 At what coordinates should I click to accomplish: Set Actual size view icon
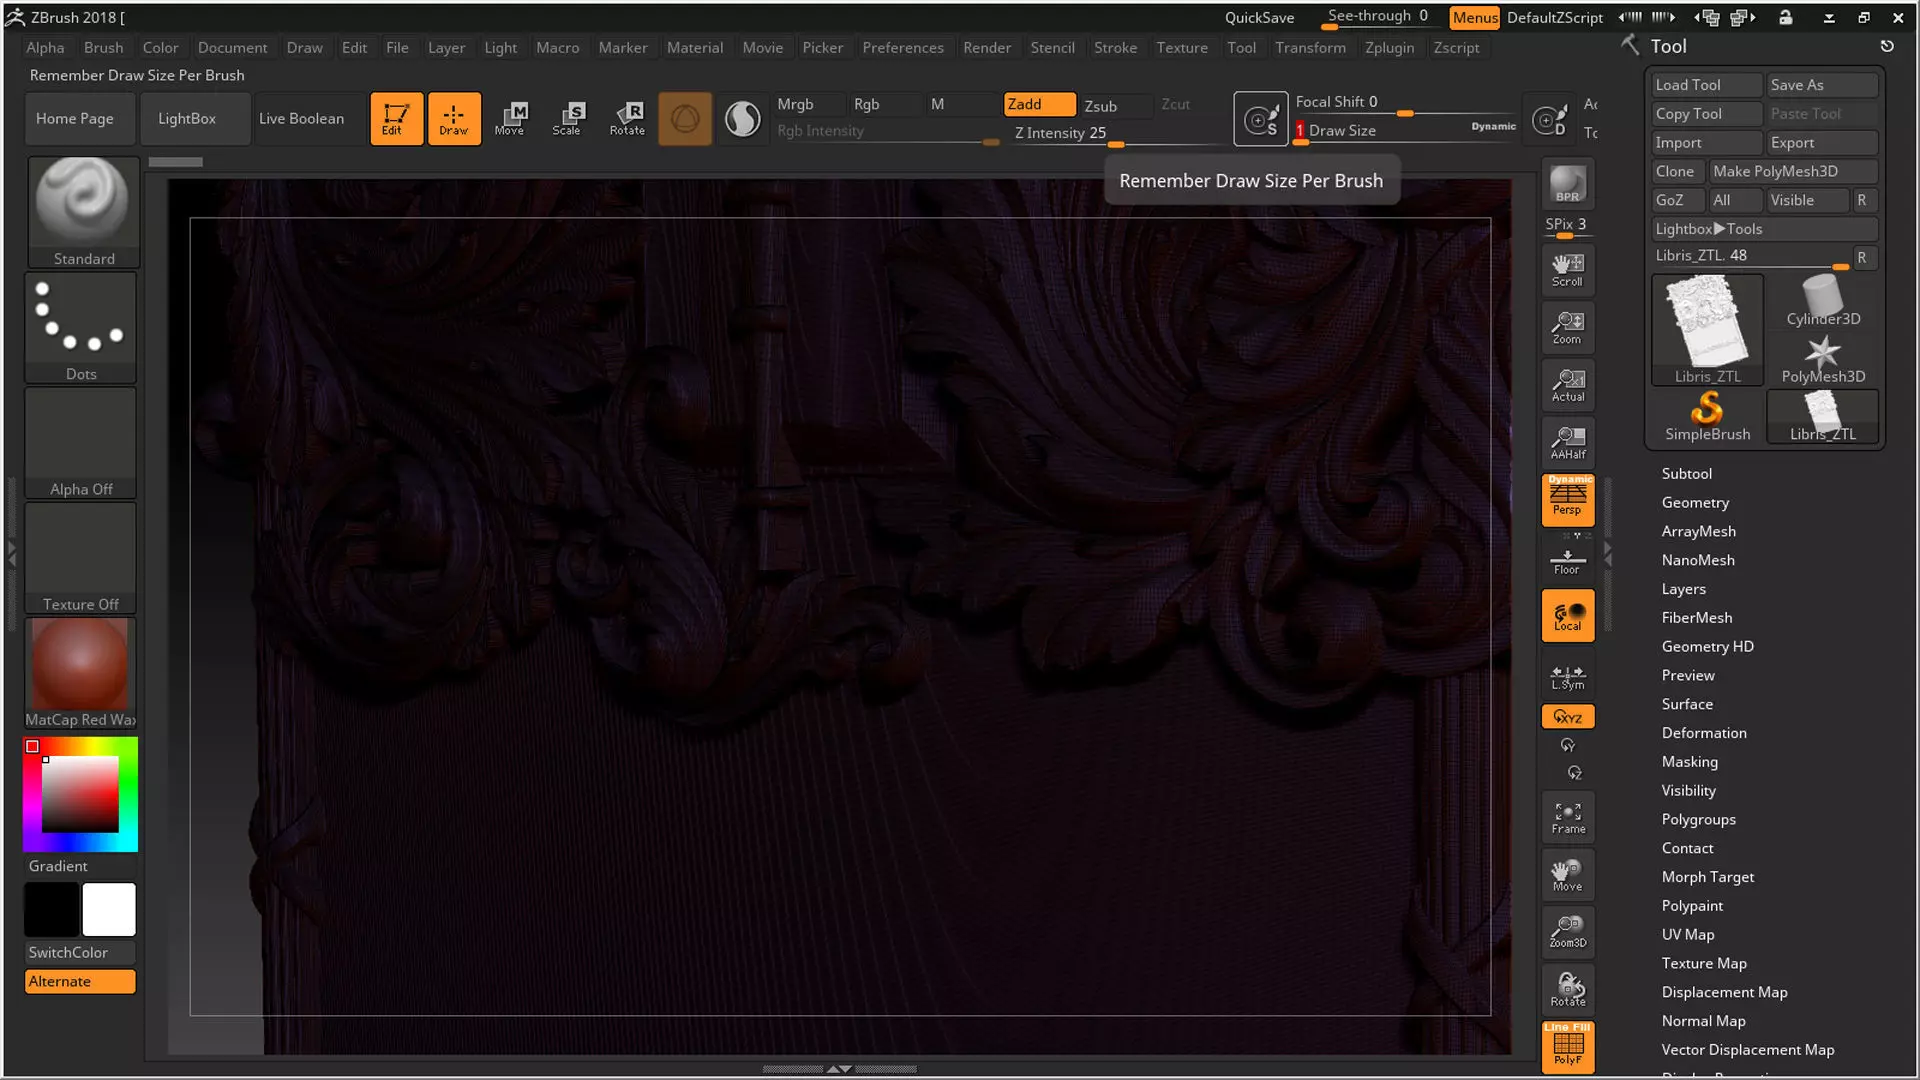coord(1567,384)
